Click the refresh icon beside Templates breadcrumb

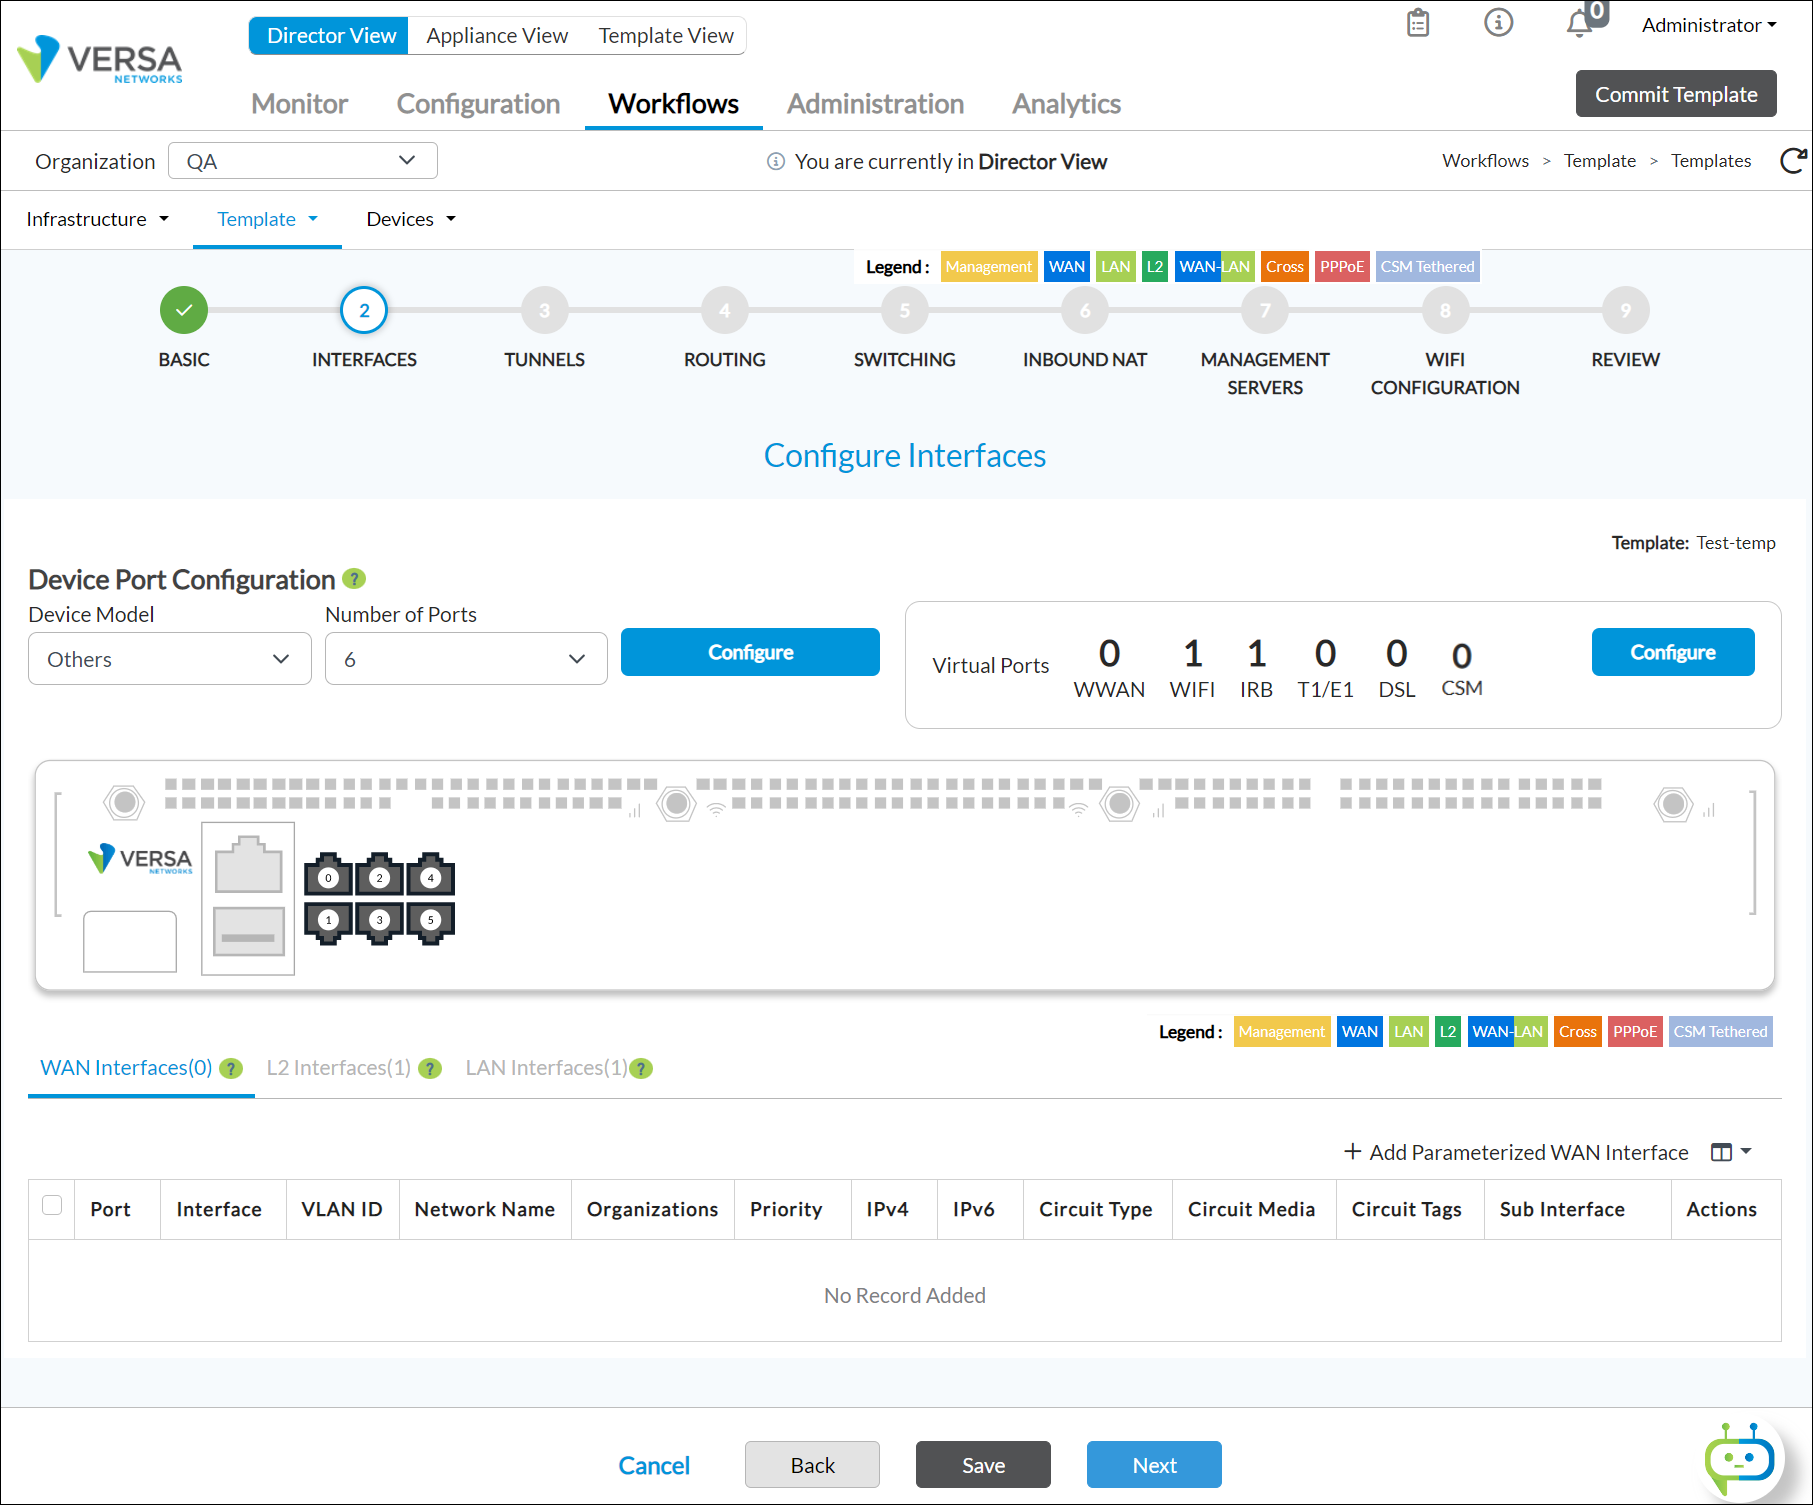(x=1795, y=160)
